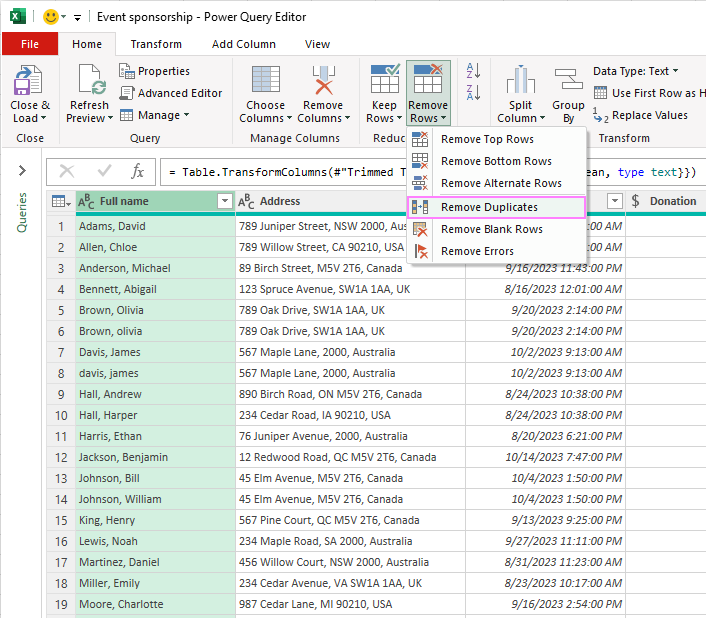706x618 pixels.
Task: Confirm the formula bar entry
Action: 104,171
